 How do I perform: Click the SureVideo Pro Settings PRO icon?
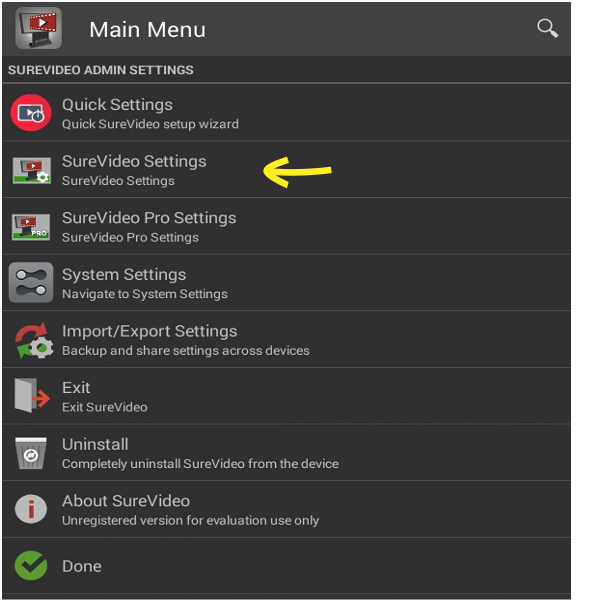tap(31, 227)
